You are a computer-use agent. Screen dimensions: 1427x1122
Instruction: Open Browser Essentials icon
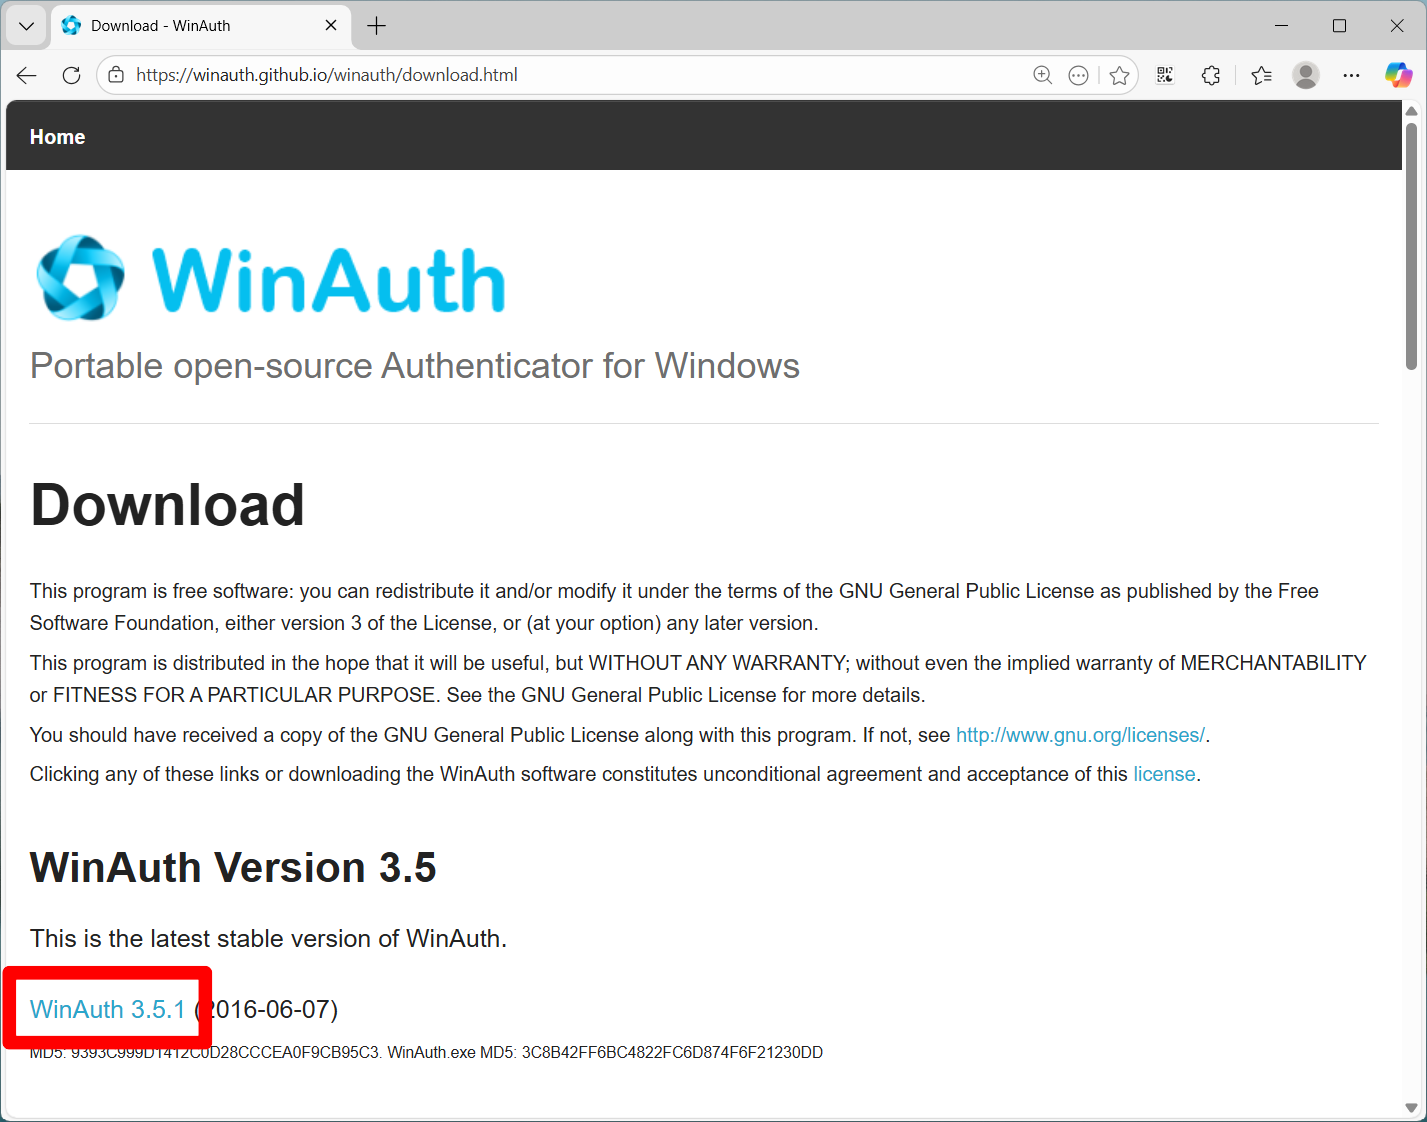coord(1210,75)
